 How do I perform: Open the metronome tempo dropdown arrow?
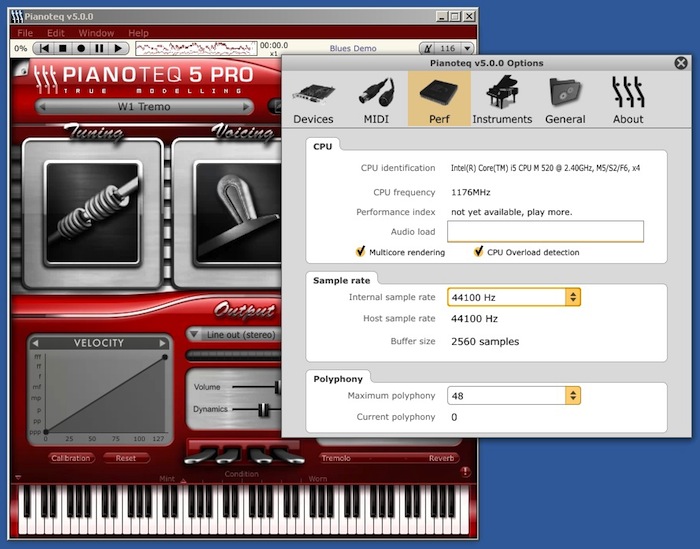coord(467,48)
